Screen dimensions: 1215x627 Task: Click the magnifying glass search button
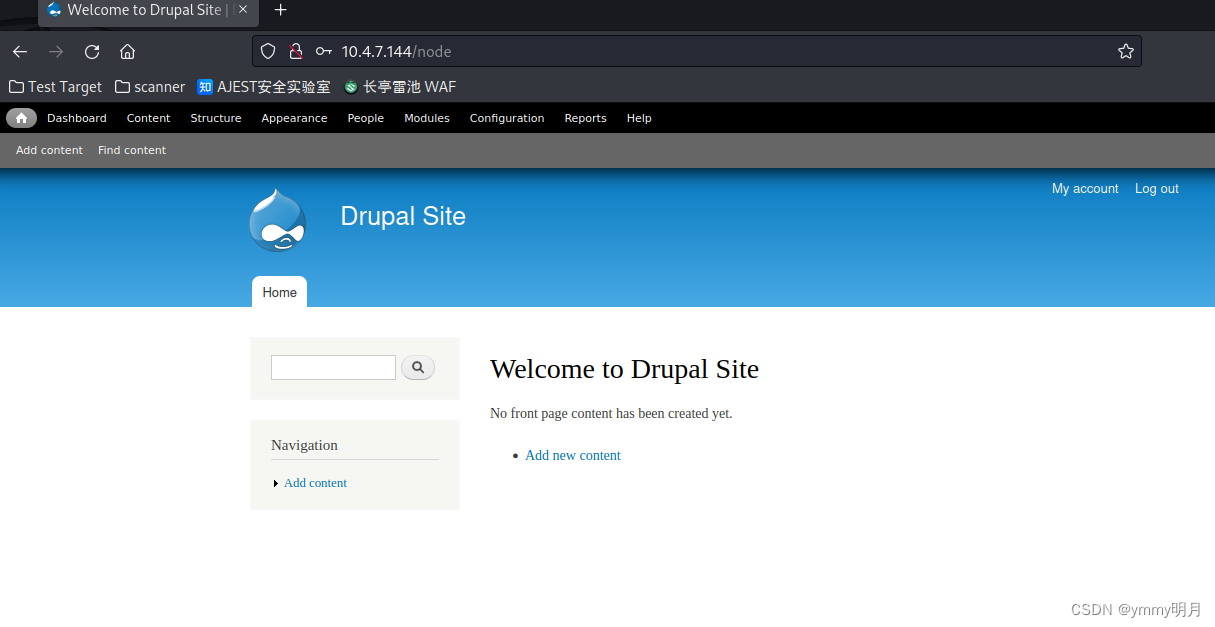click(x=418, y=368)
